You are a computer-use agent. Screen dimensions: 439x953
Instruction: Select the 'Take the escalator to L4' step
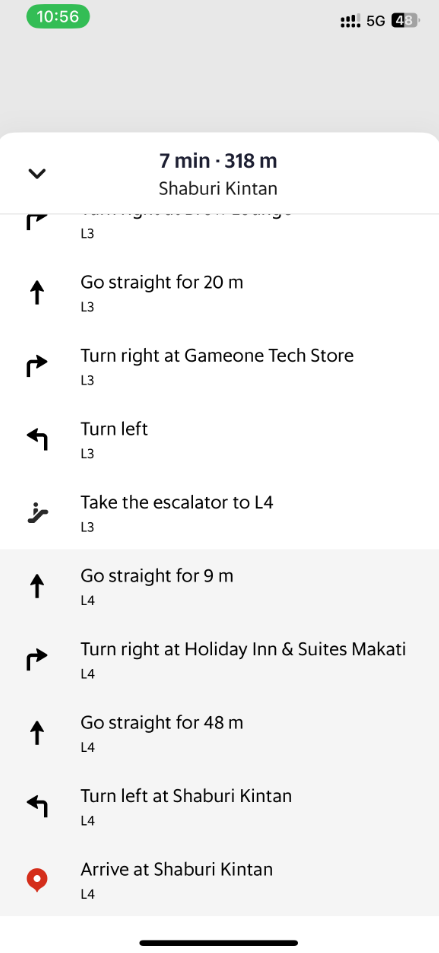point(220,513)
